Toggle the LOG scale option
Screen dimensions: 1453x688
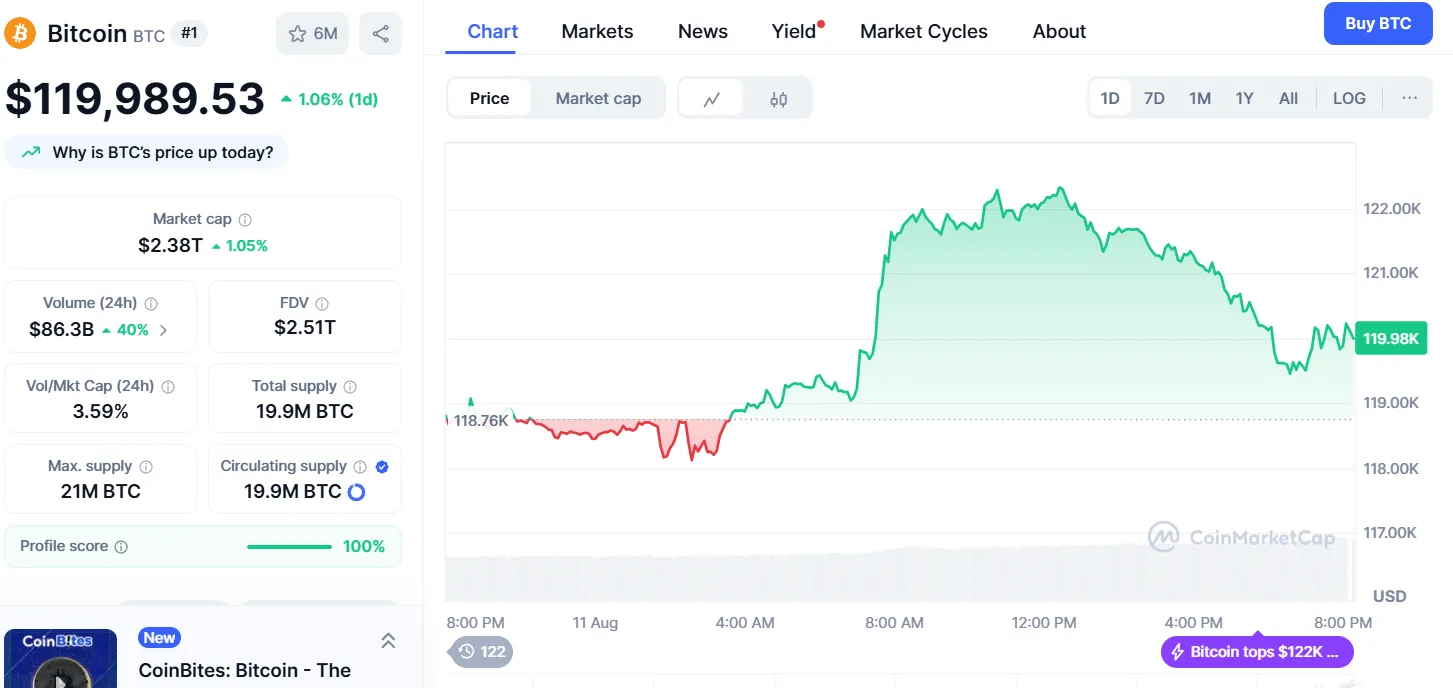pyautogui.click(x=1349, y=98)
